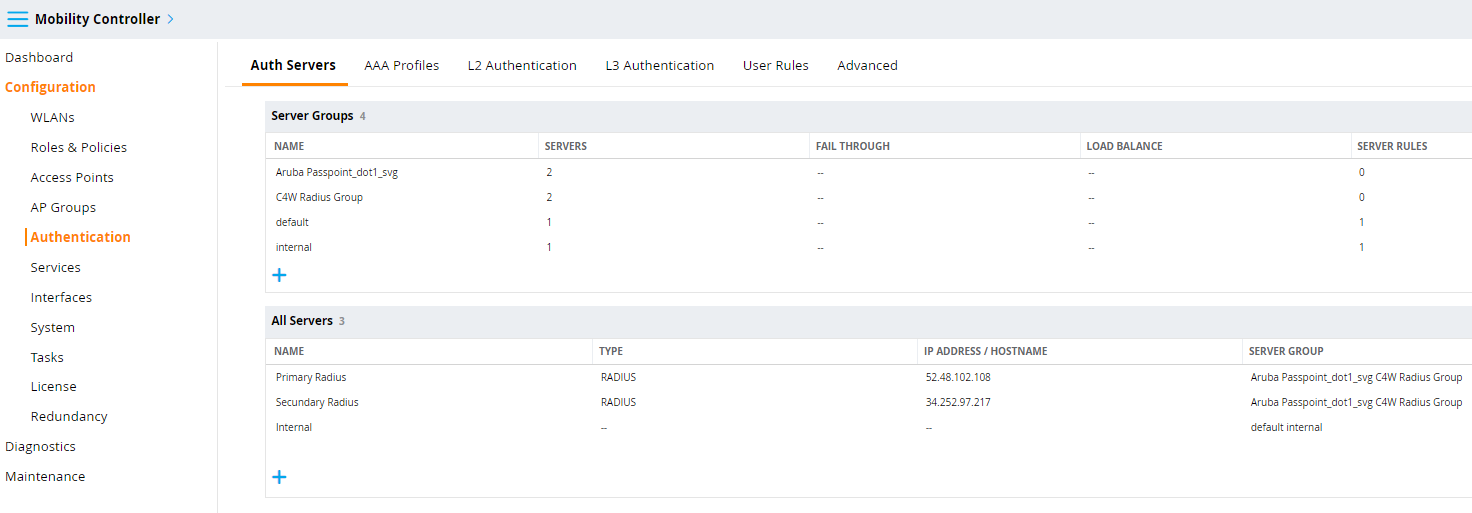Click server rules count for default group
The height and width of the screenshot is (513, 1472).
tap(1362, 222)
